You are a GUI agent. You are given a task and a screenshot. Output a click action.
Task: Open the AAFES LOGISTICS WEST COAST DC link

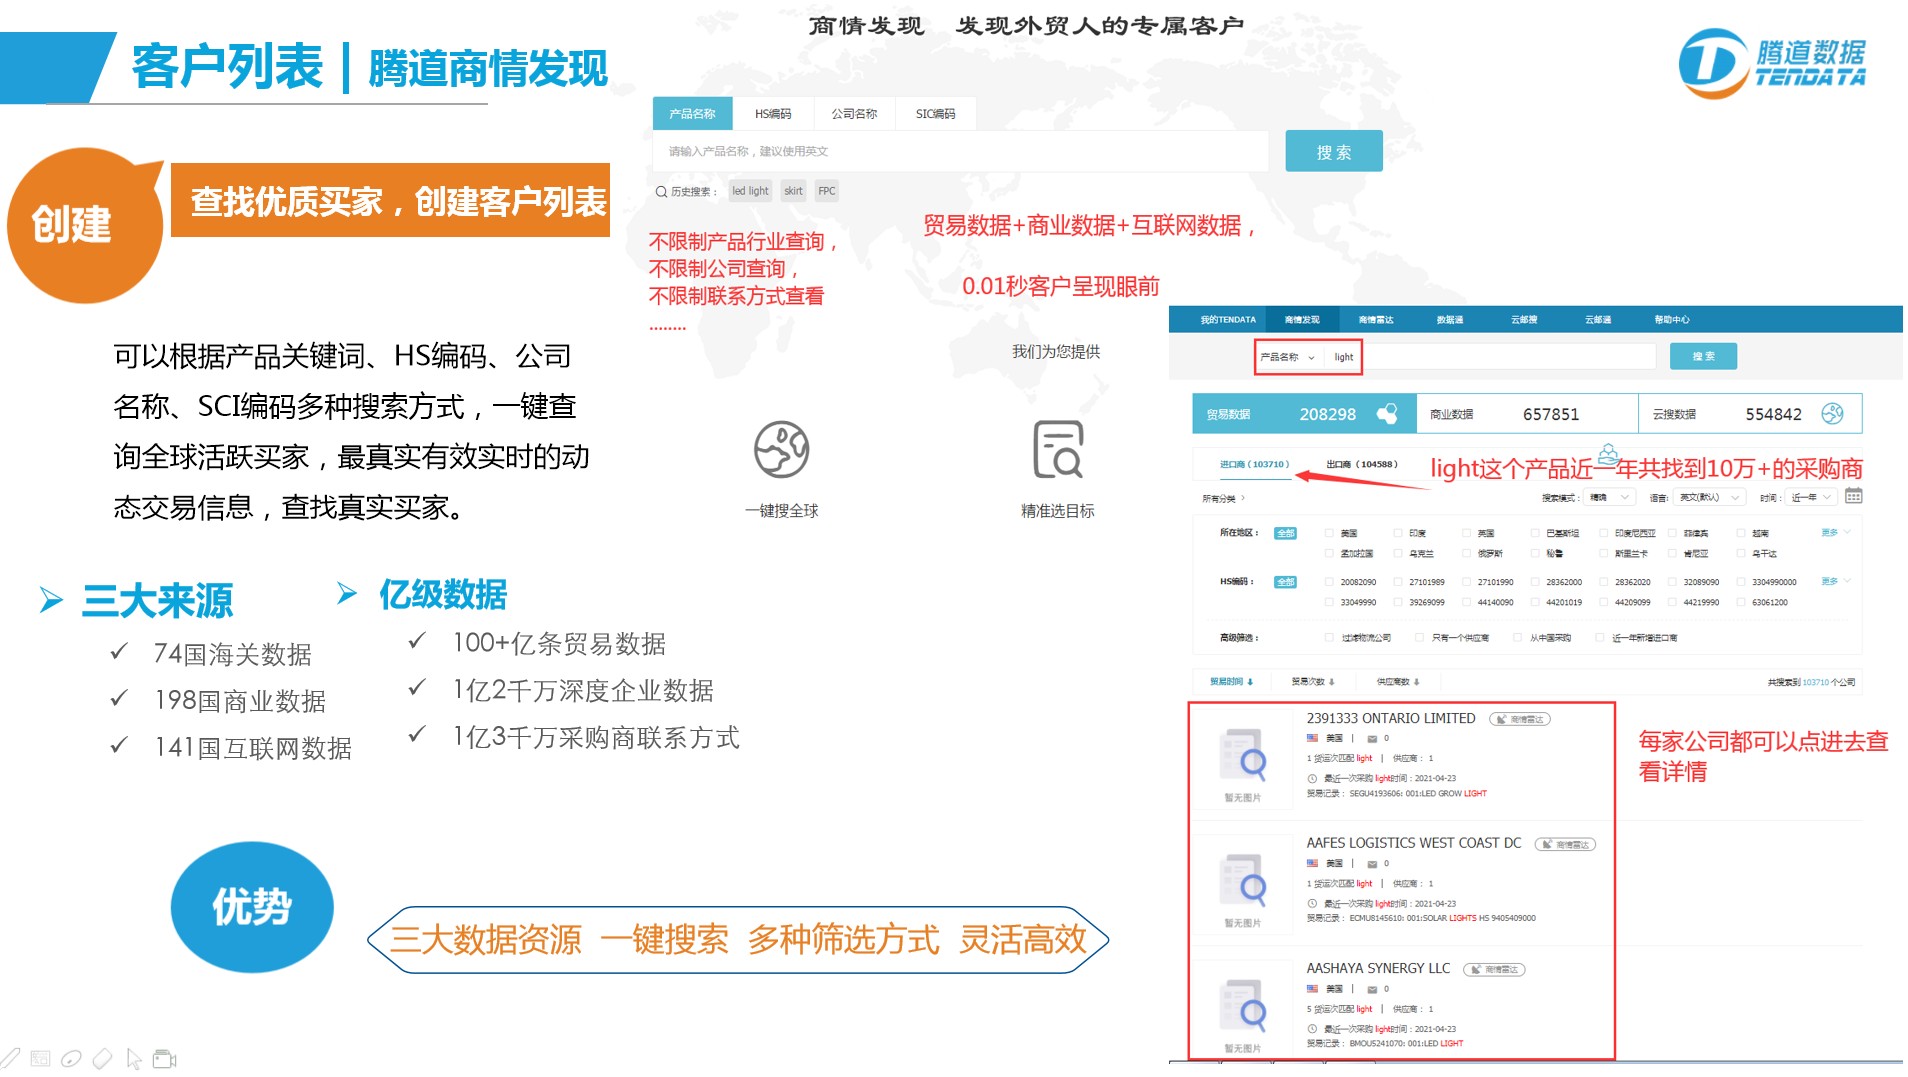[x=1413, y=843]
